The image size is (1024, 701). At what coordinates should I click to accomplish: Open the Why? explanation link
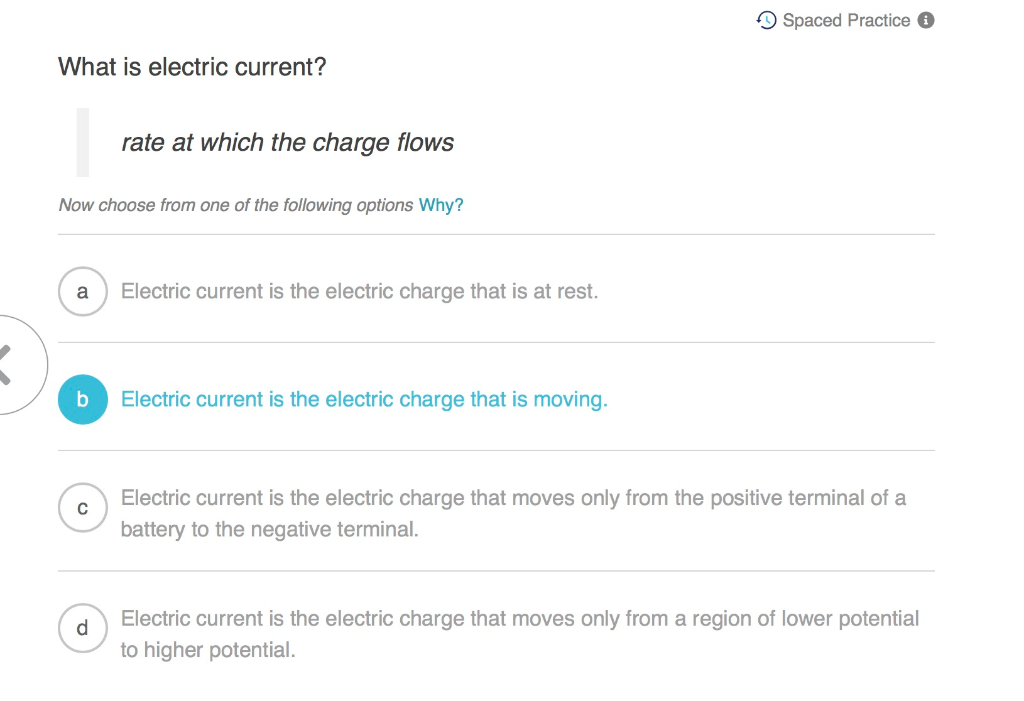[x=440, y=204]
